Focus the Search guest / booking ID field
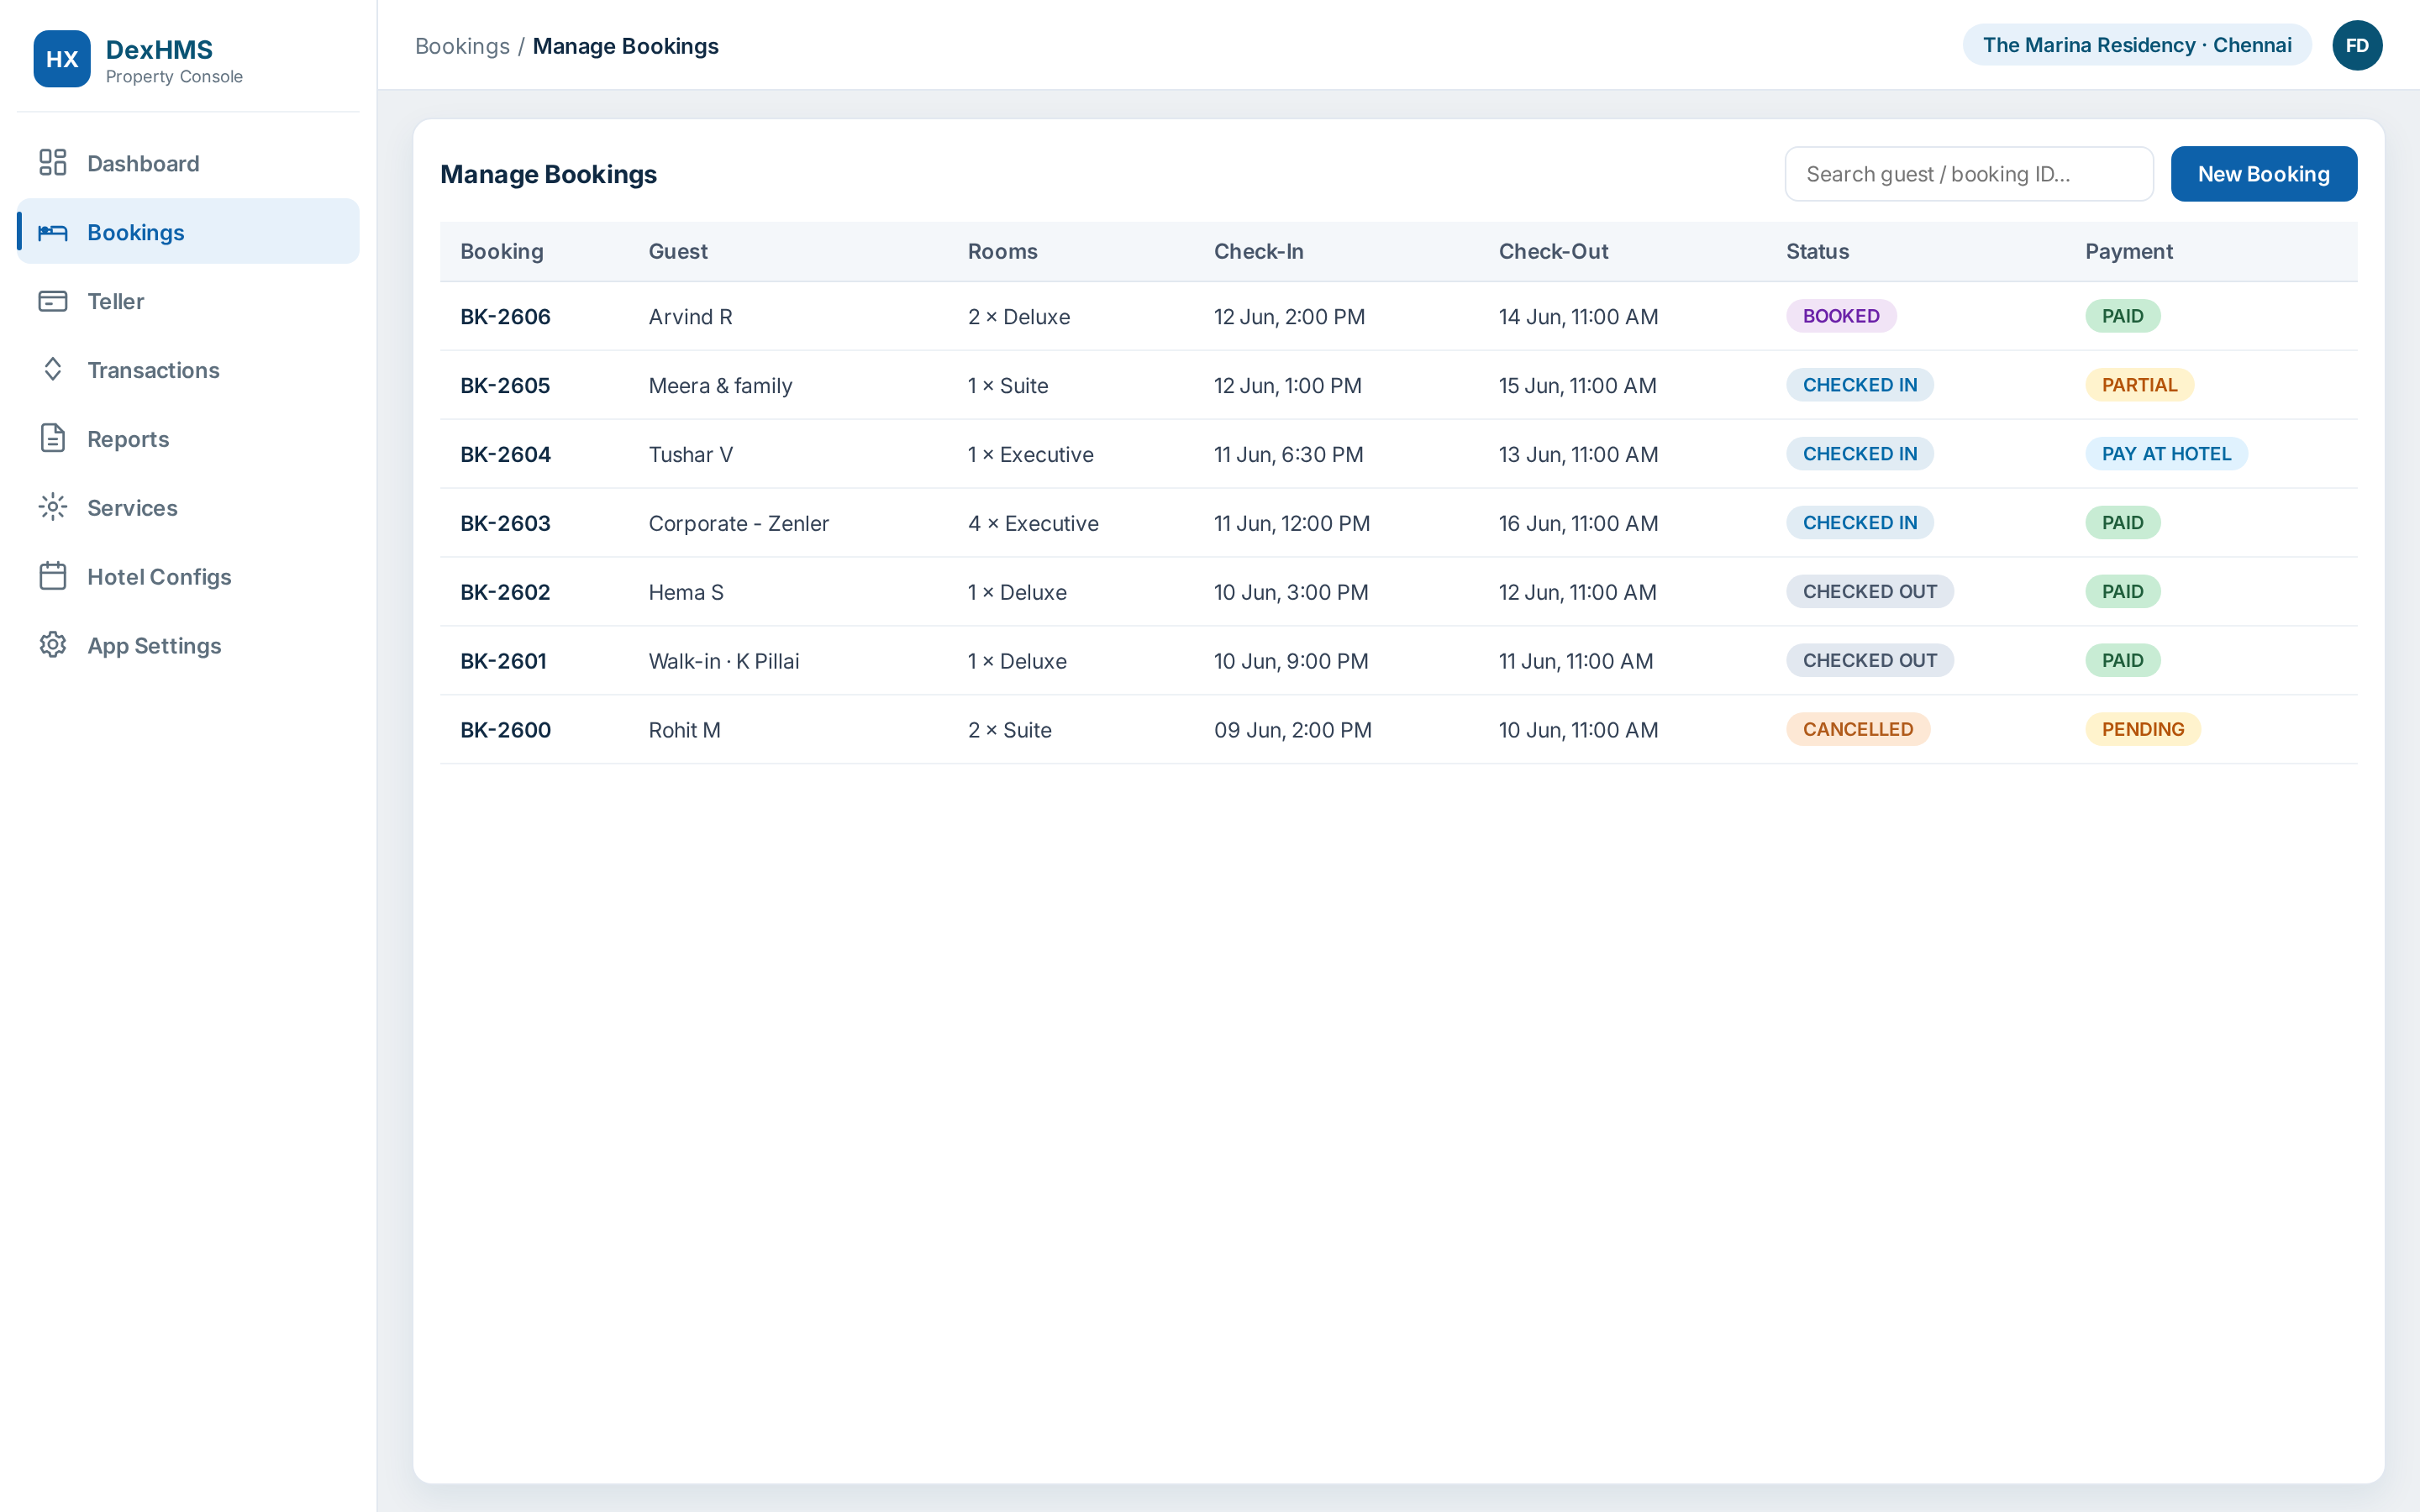This screenshot has width=2420, height=1512. pos(1969,174)
